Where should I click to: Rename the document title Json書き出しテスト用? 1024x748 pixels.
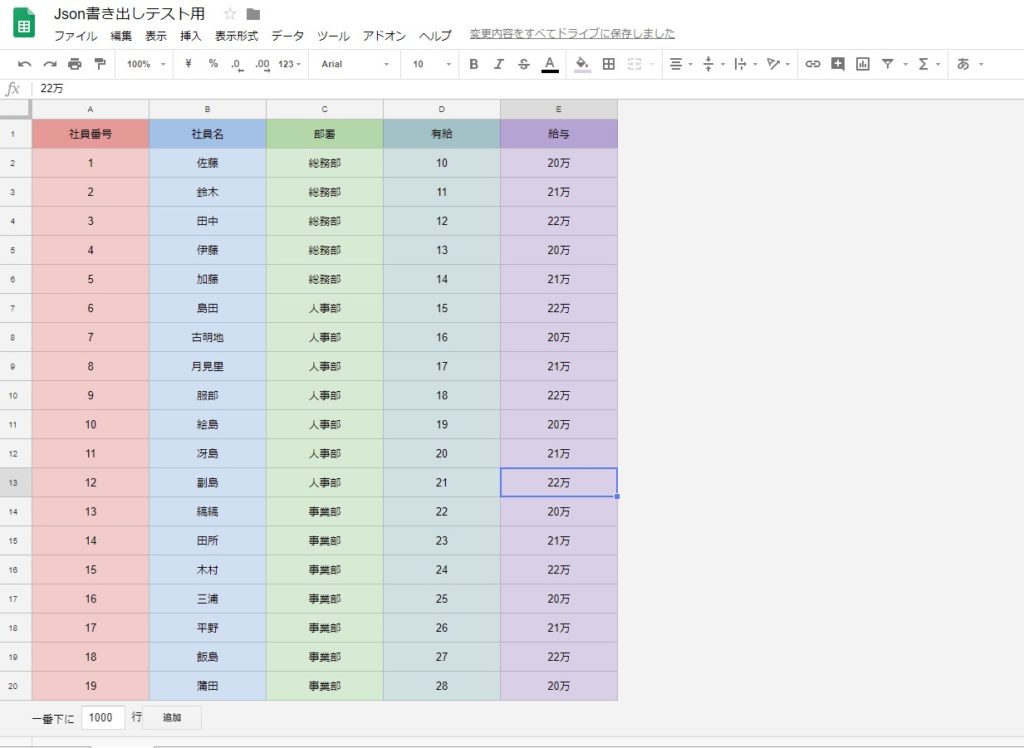(129, 14)
